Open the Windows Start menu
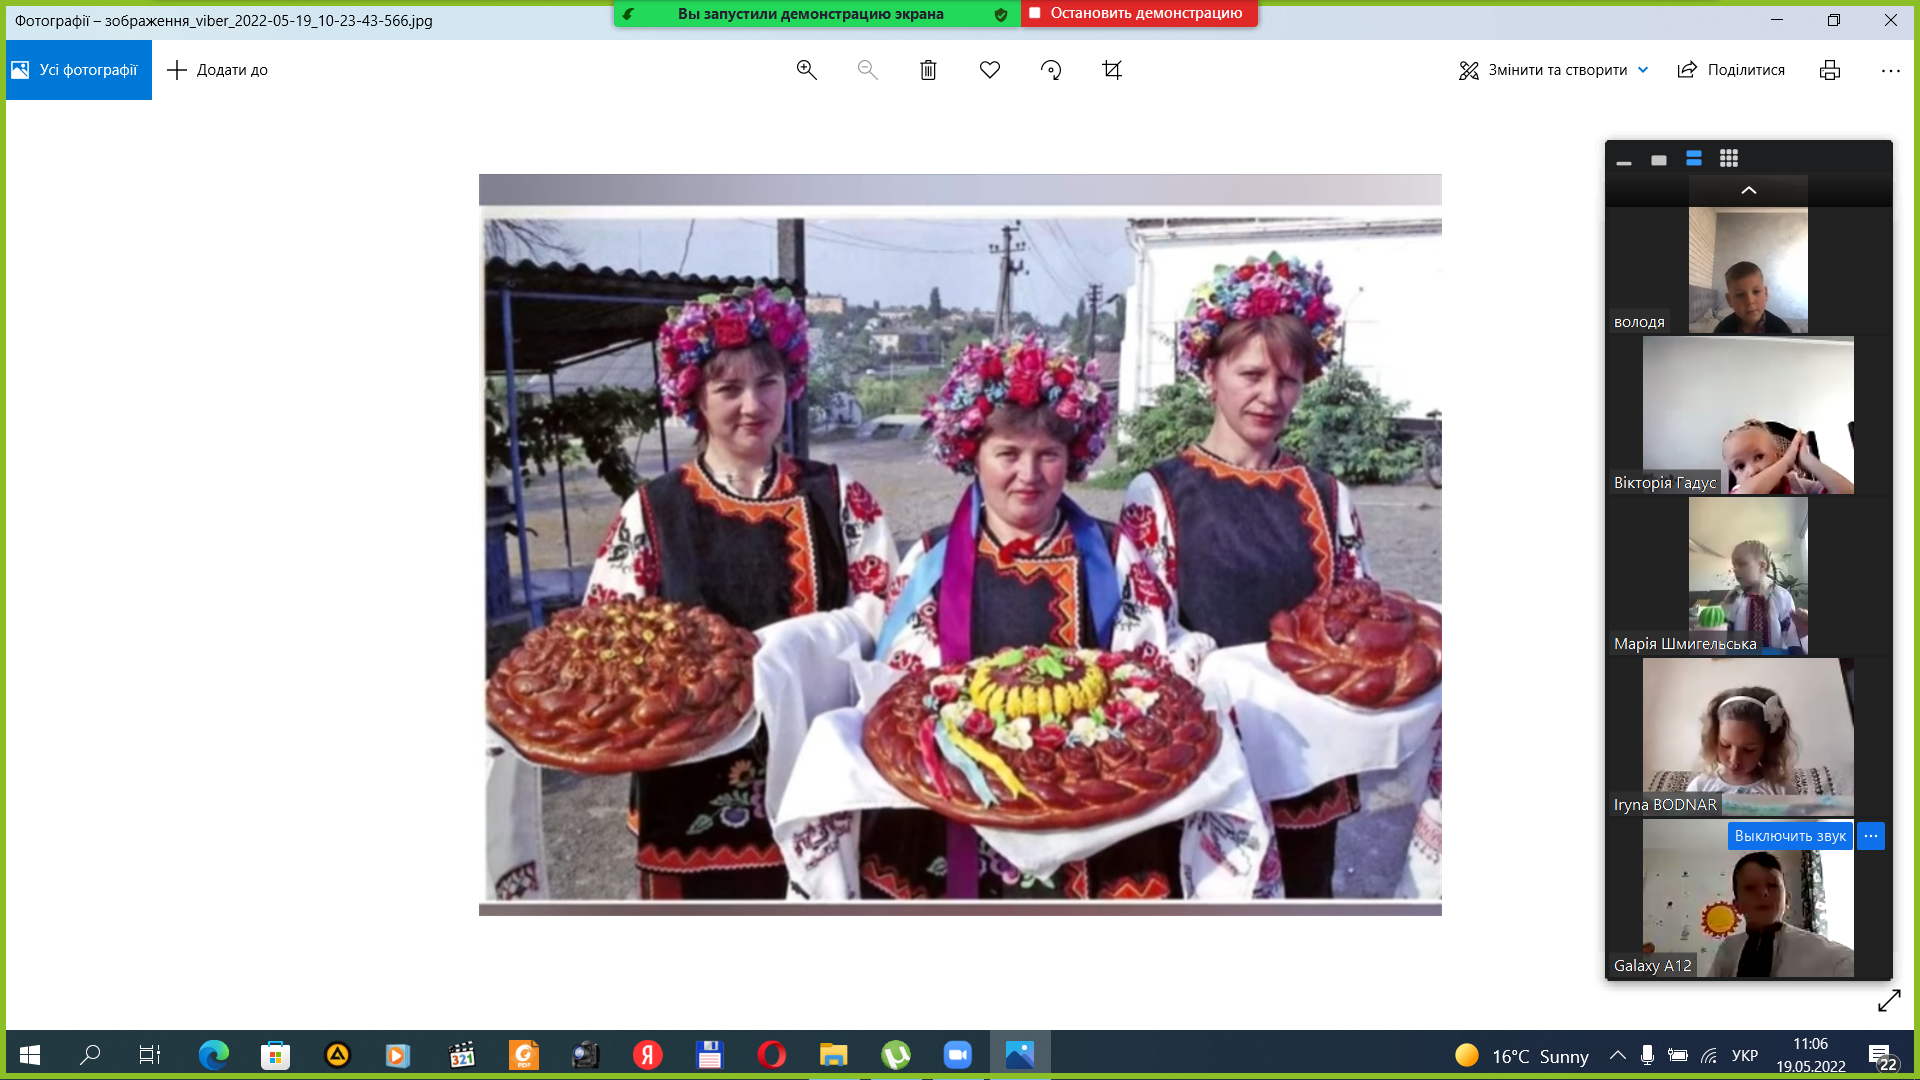Screen dimensions: 1920x1080 (x=30, y=1055)
